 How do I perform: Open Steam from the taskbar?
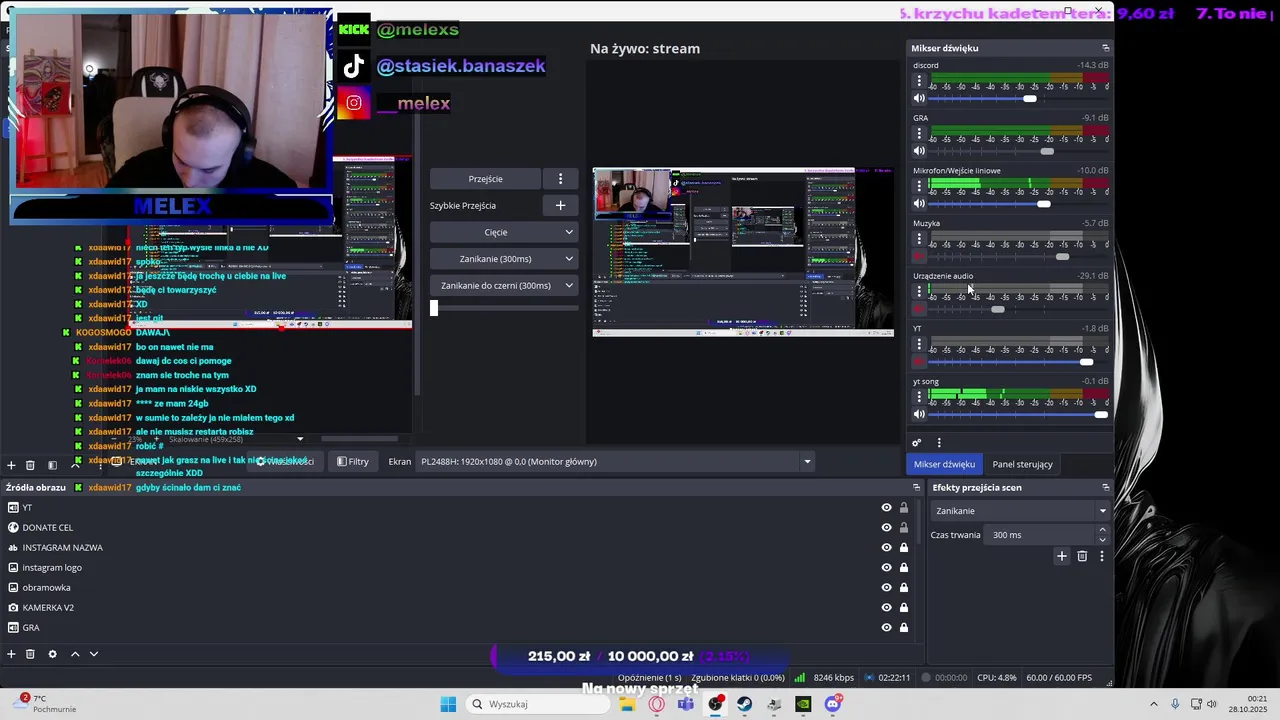click(x=745, y=704)
